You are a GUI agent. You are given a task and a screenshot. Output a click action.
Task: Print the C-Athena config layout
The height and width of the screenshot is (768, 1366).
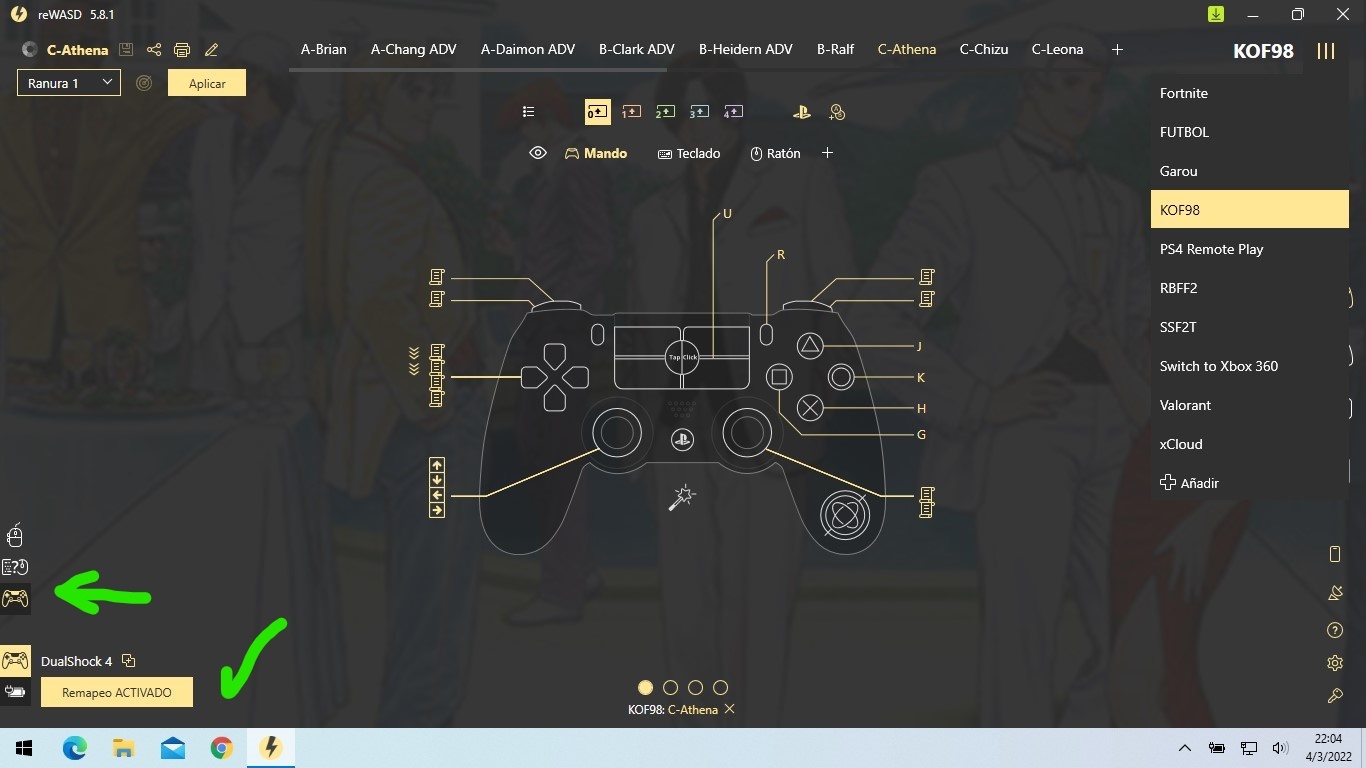[x=182, y=50]
